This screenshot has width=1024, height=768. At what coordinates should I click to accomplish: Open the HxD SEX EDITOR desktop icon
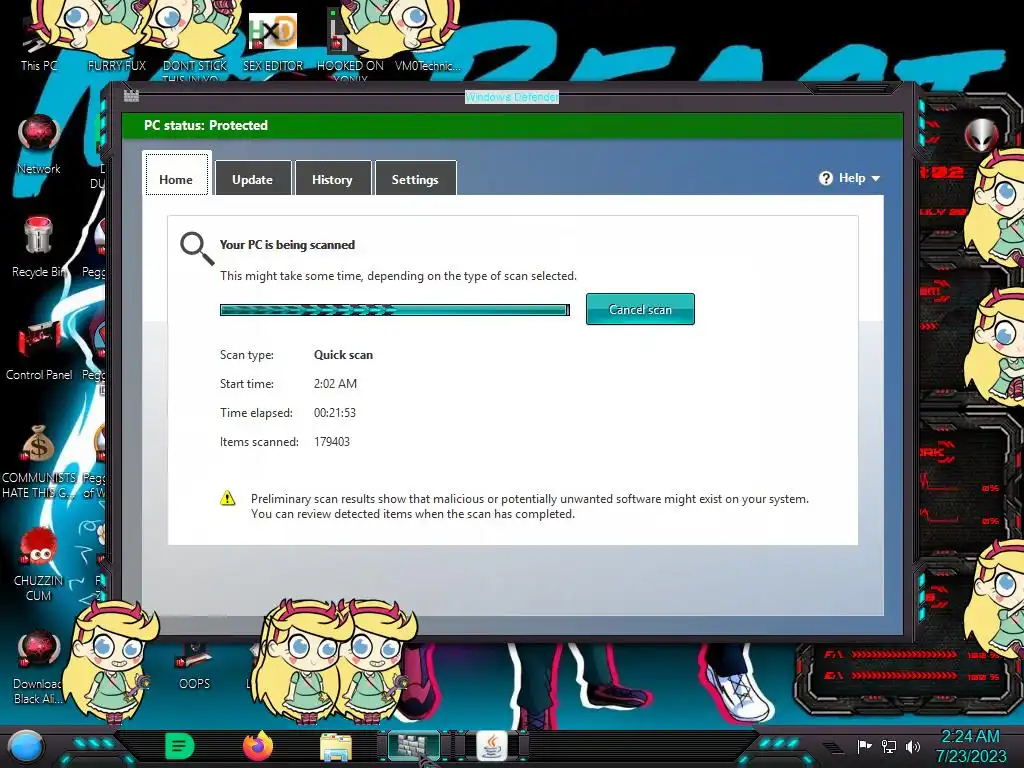coord(273,42)
